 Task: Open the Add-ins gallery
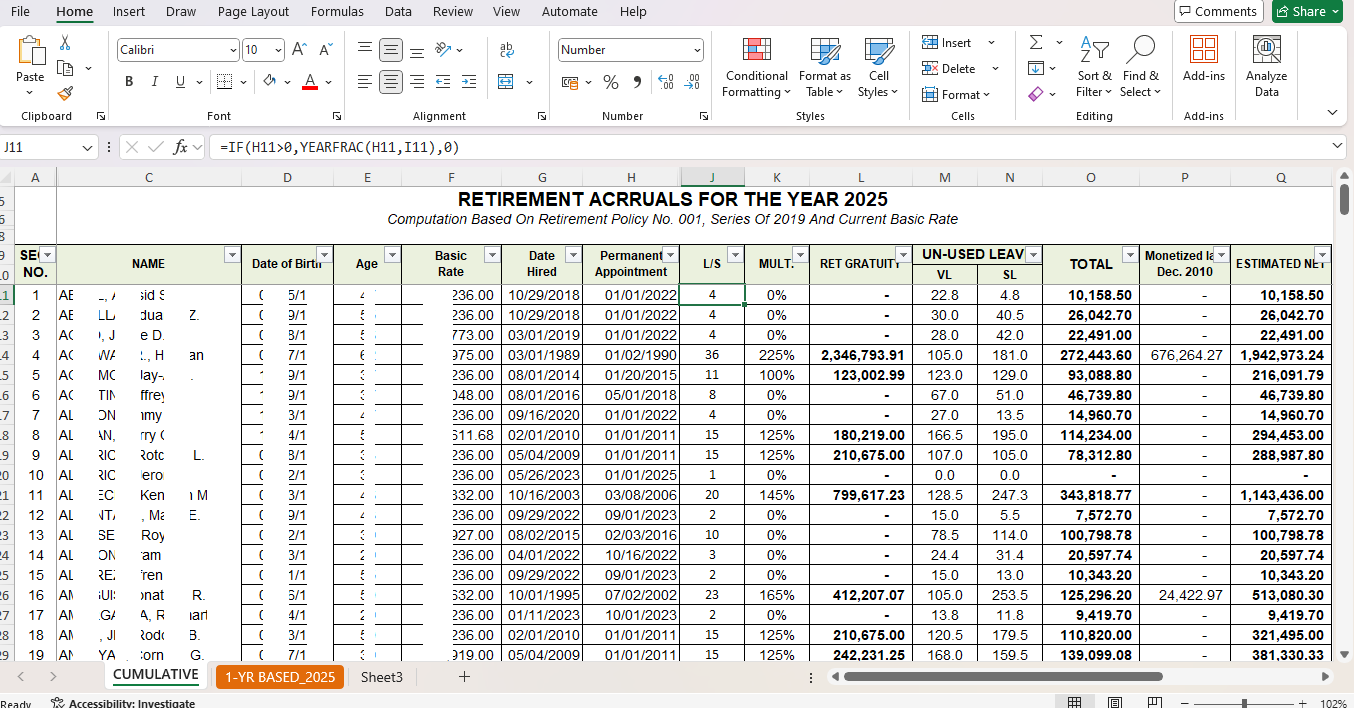[1203, 68]
